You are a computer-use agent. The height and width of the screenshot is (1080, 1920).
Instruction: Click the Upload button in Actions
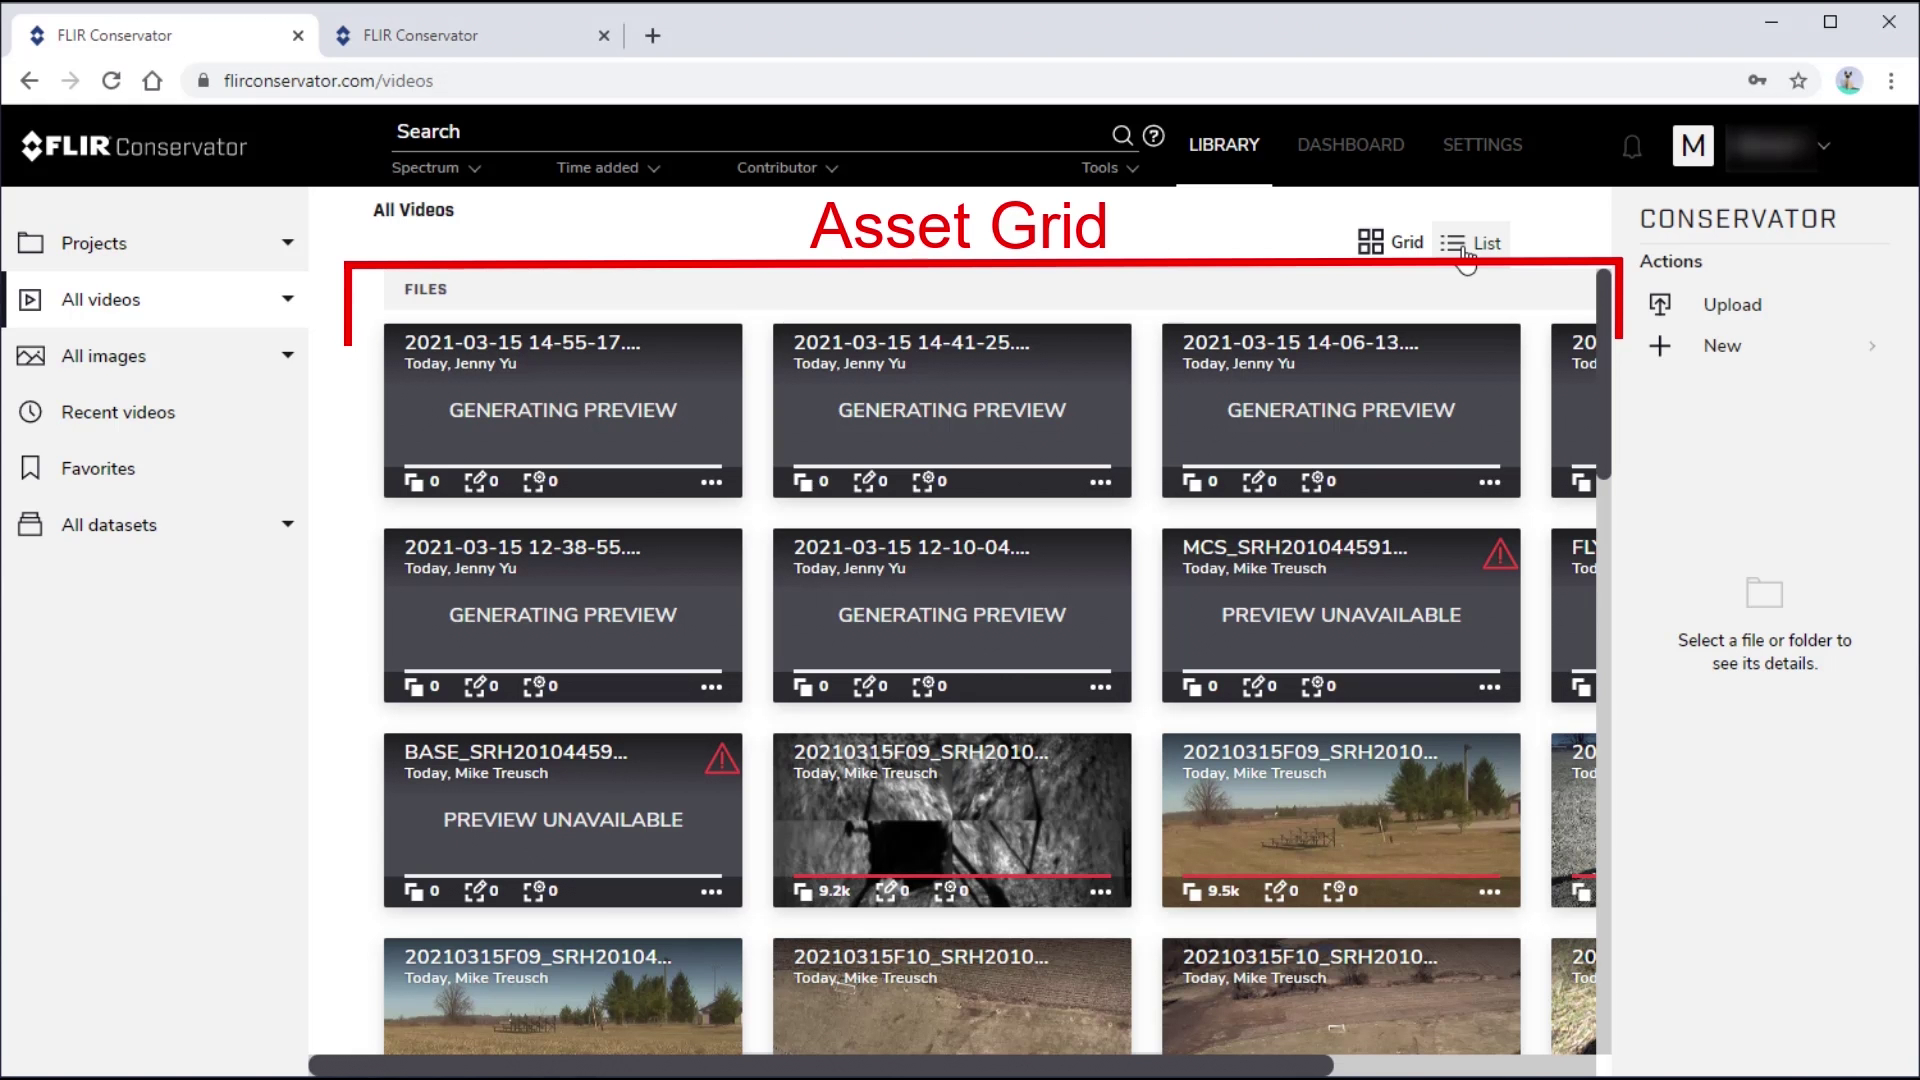coord(1733,305)
